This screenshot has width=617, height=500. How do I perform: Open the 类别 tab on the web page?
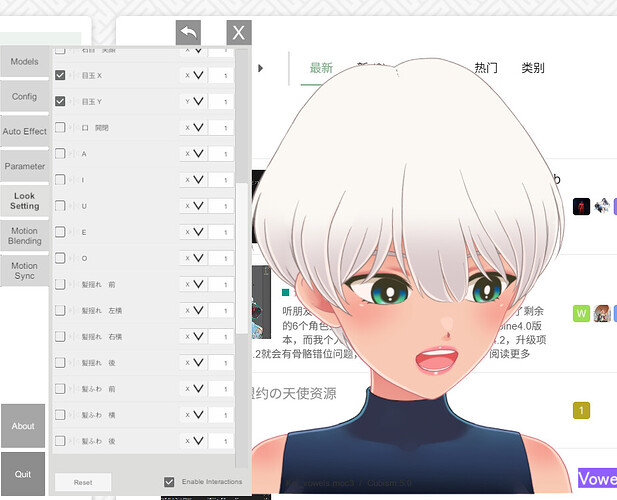[x=533, y=68]
